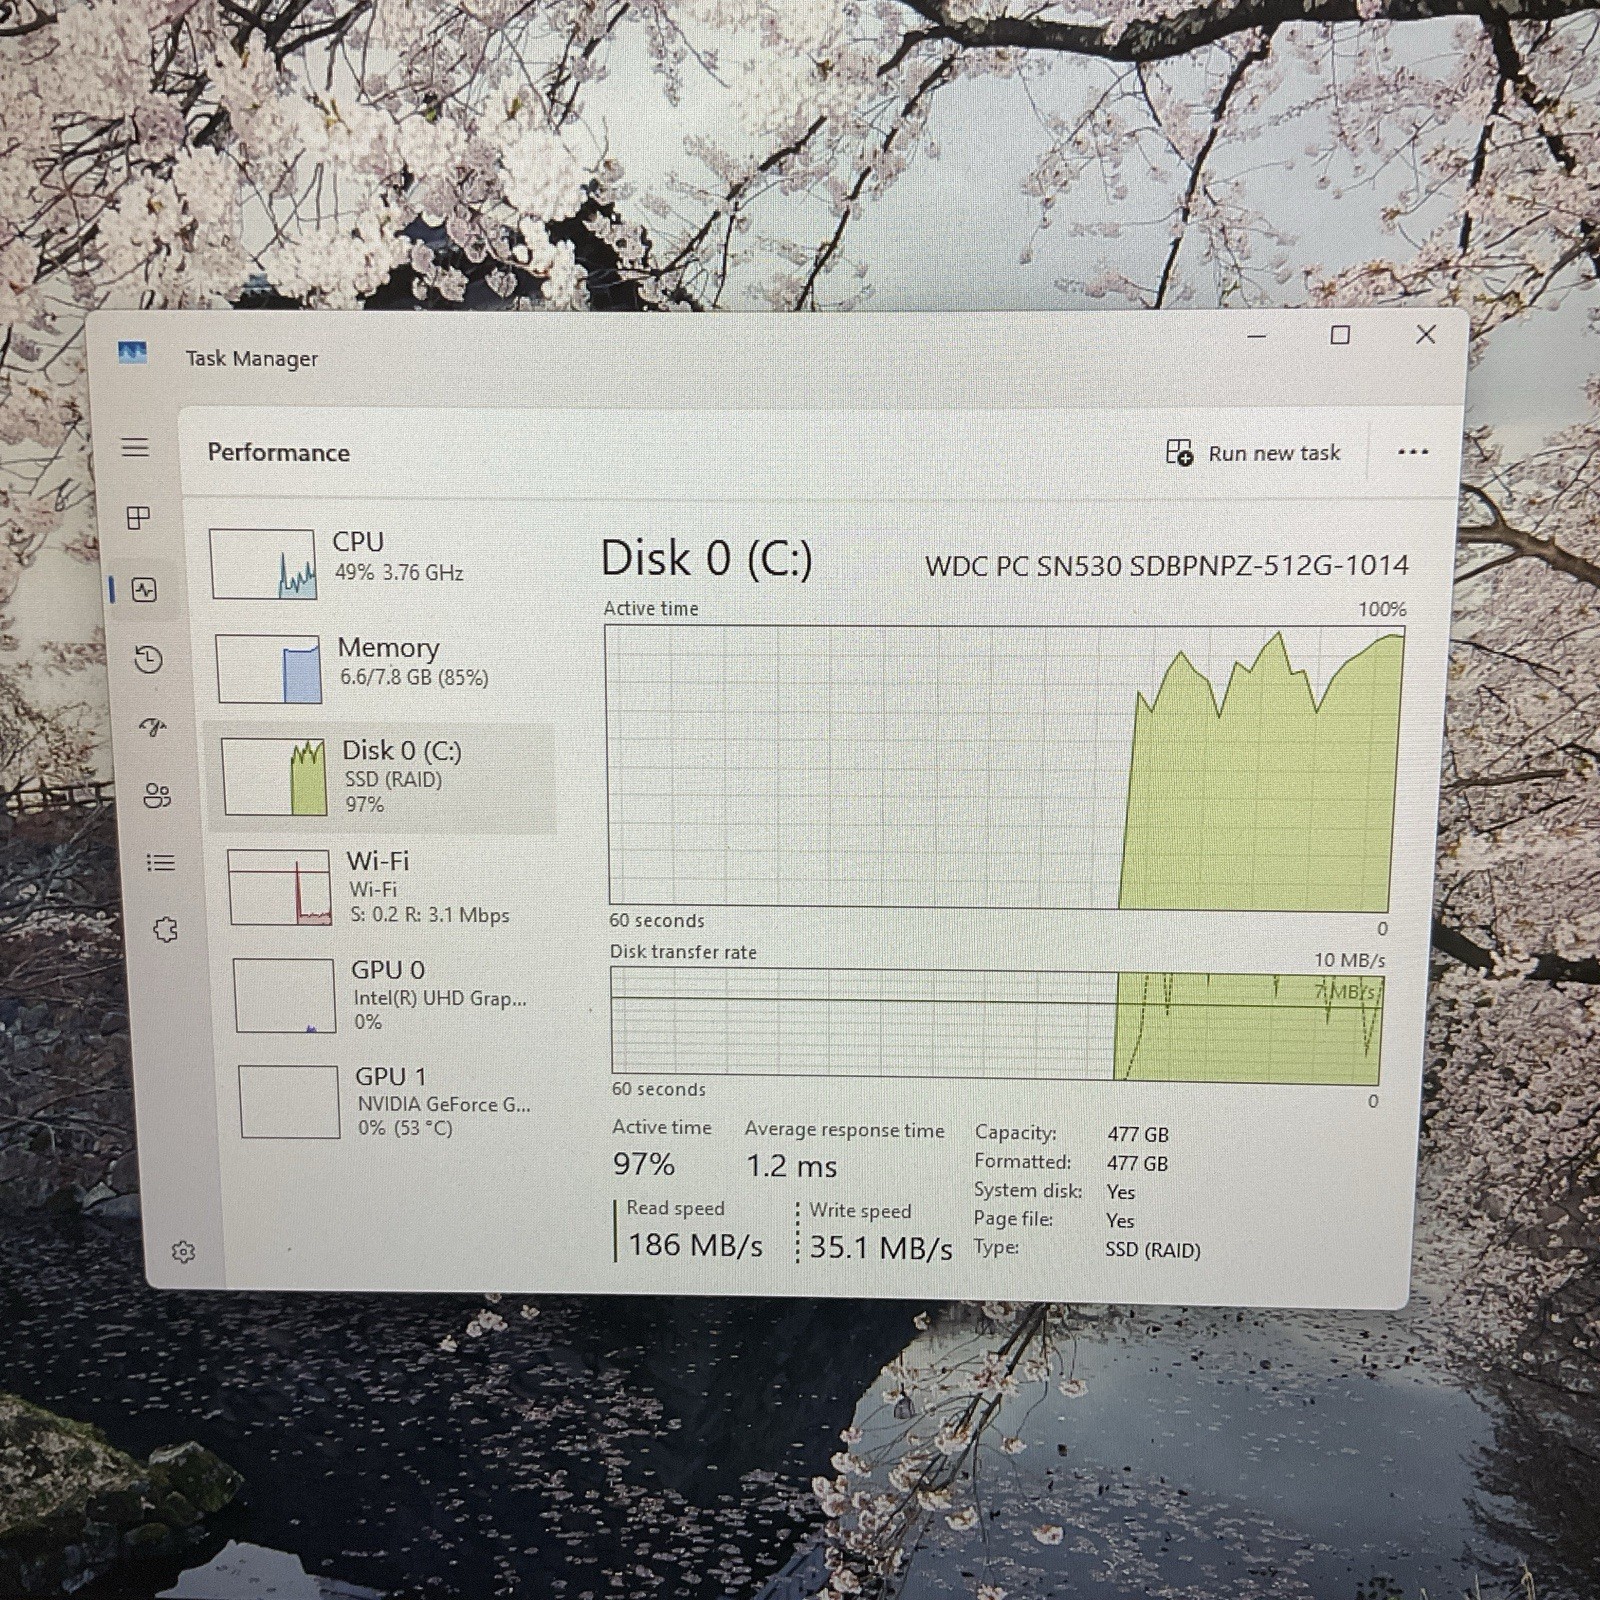
Task: Click the Active time disk graph
Action: (1005, 767)
